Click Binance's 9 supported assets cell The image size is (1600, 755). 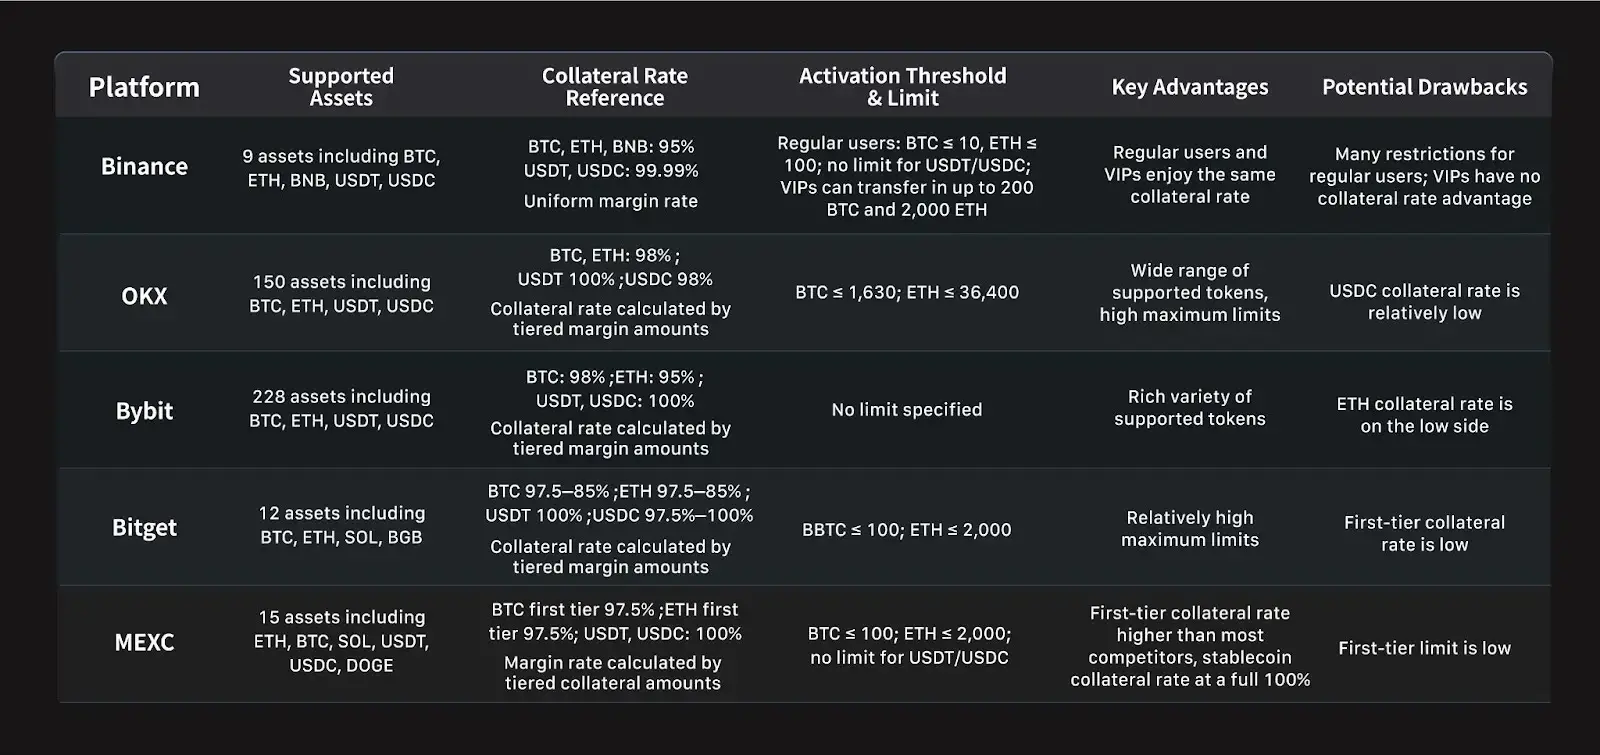(341, 168)
